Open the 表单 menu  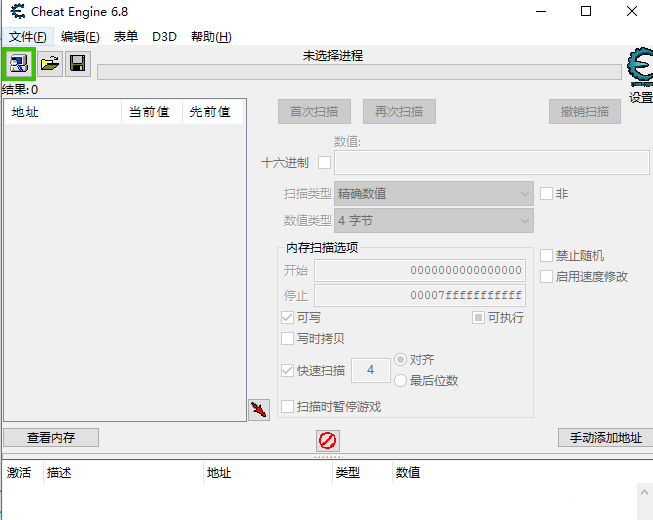point(126,37)
